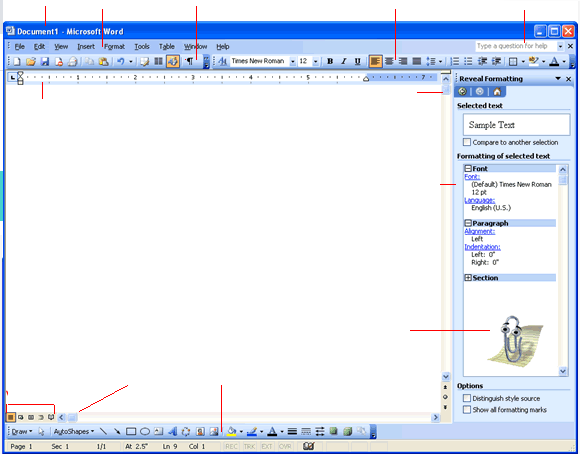Select the Rectangle shape tool in Draw toolbar

point(131,431)
